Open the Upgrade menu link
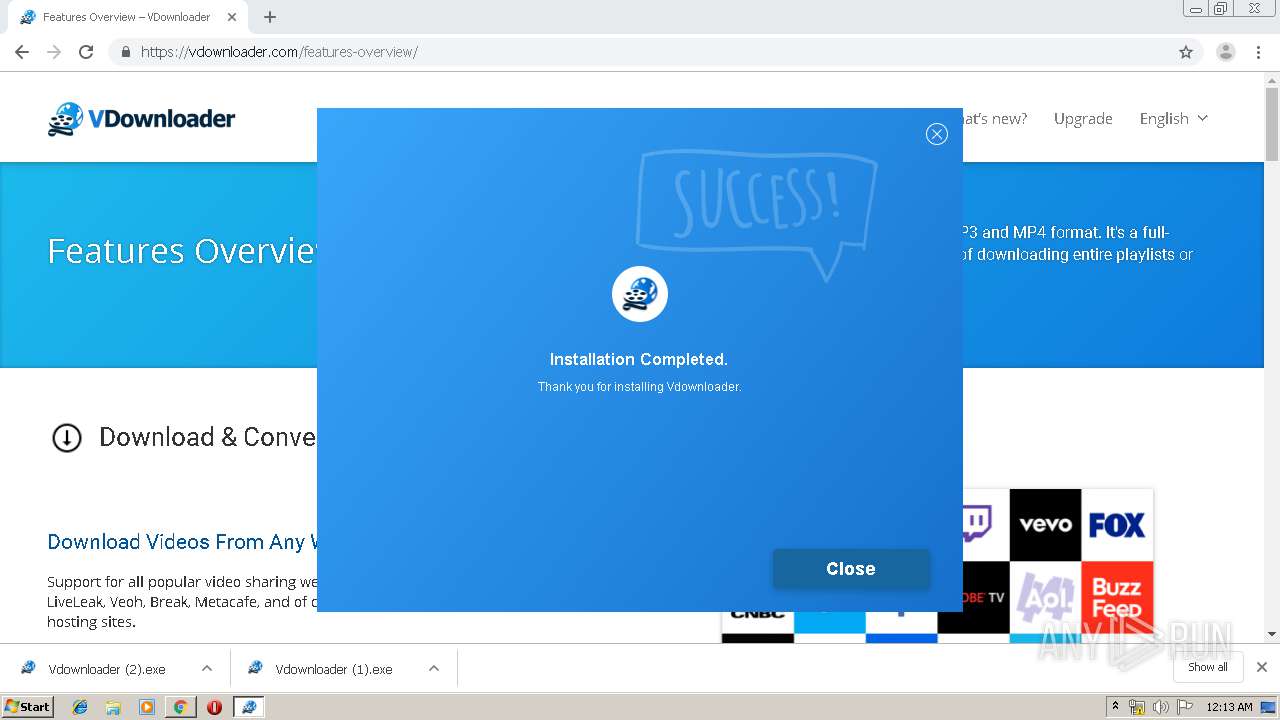The image size is (1280, 720). 1083,118
